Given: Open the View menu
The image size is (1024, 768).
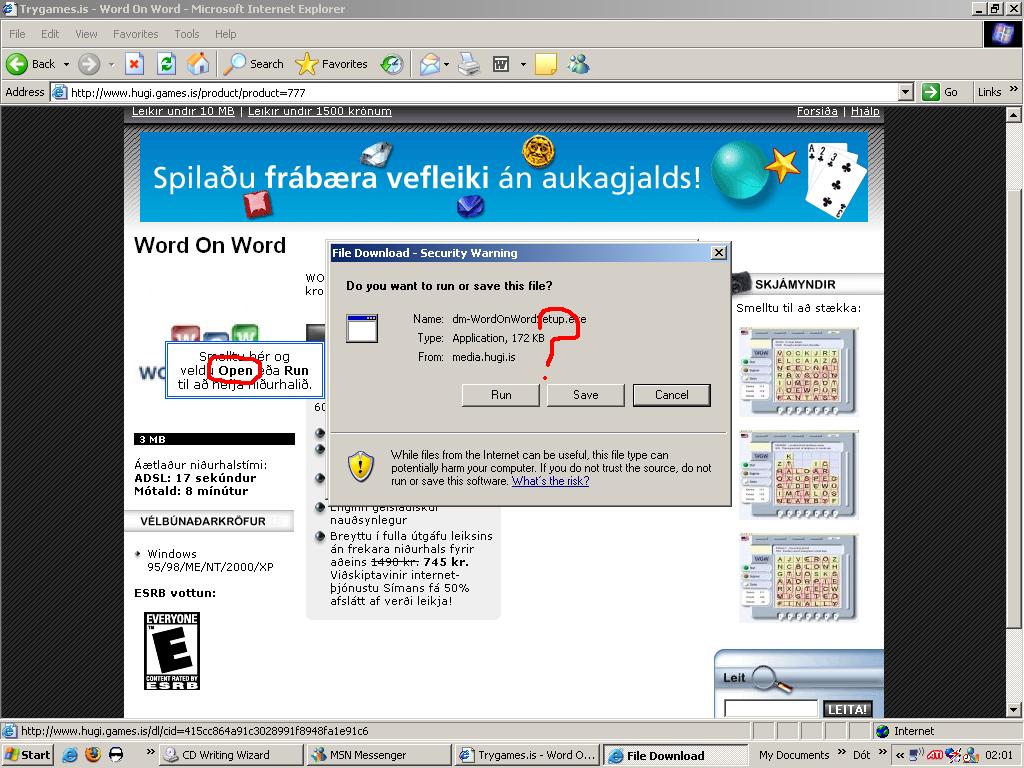Looking at the screenshot, I should pos(86,34).
